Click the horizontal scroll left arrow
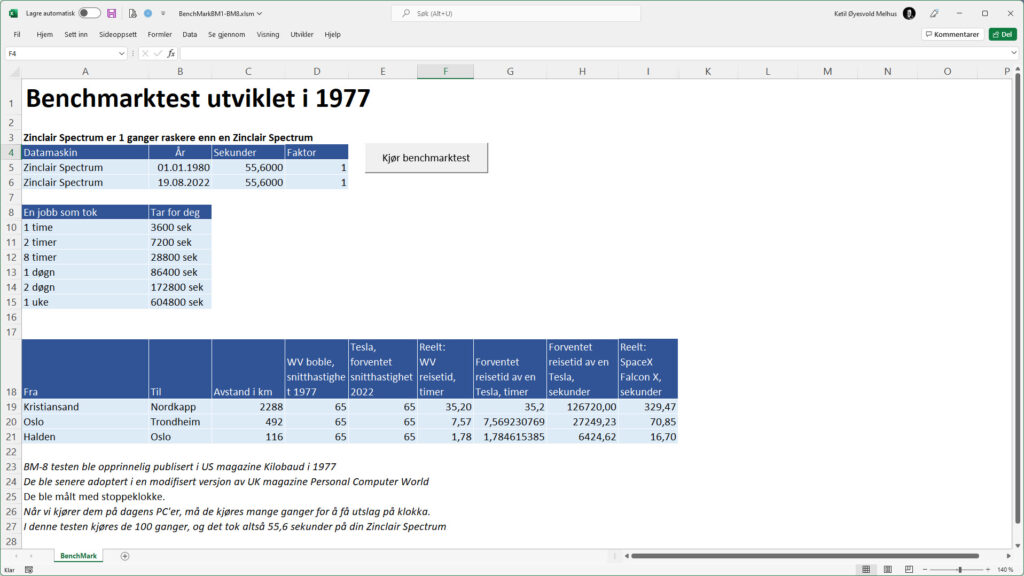This screenshot has height=576, width=1024. pos(626,556)
